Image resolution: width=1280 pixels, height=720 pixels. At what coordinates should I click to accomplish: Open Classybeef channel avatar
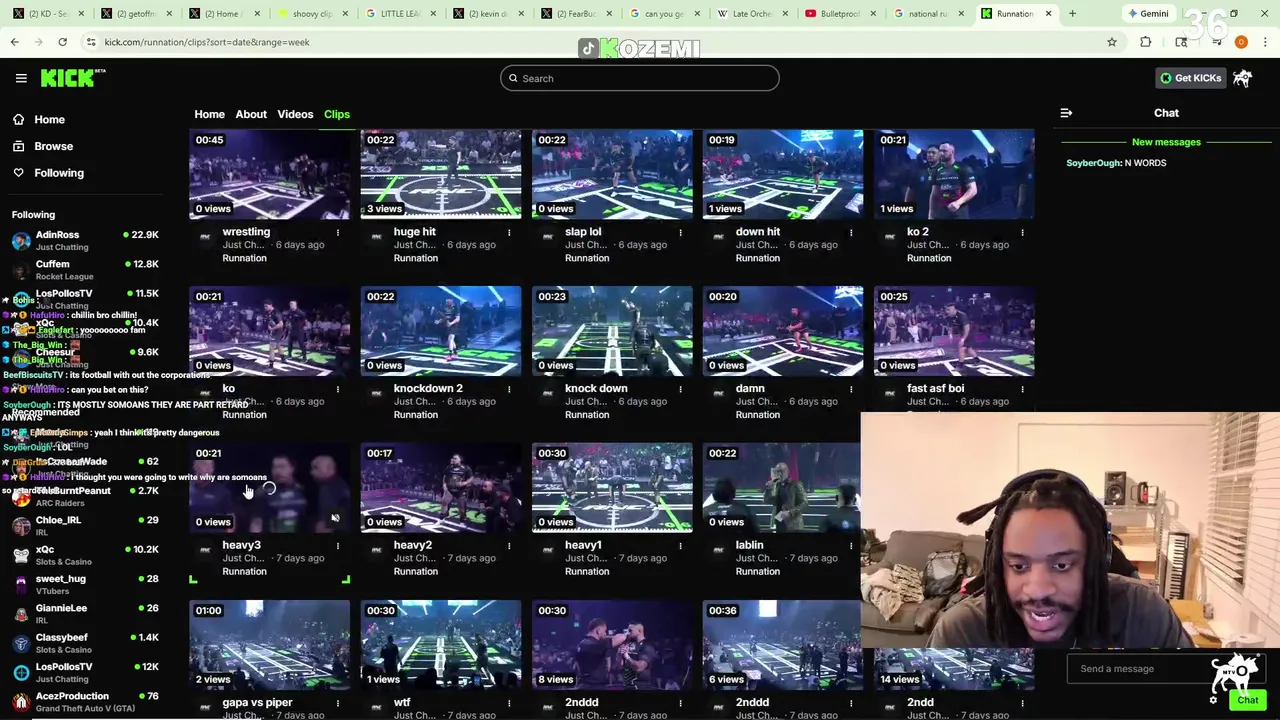click(x=21, y=643)
